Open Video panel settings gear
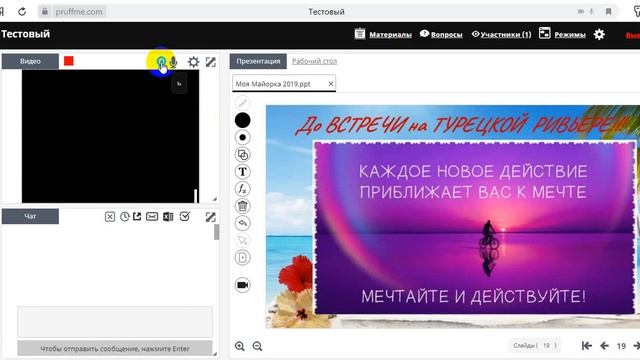640x360 pixels. point(193,62)
